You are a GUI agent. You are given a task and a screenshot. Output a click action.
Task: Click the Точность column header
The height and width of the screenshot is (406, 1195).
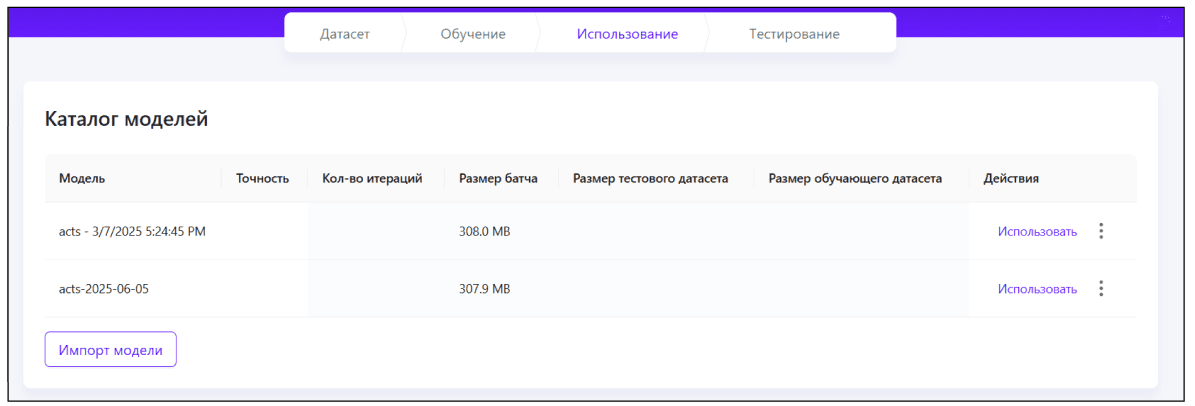point(262,179)
